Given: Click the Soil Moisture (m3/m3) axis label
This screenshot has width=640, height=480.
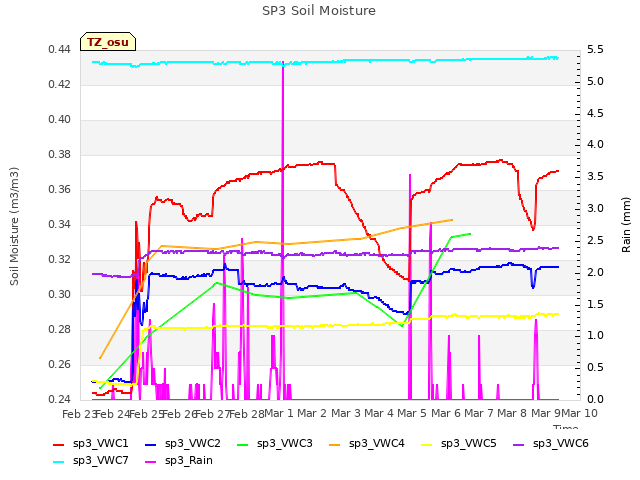Looking at the screenshot, I should point(14,226).
